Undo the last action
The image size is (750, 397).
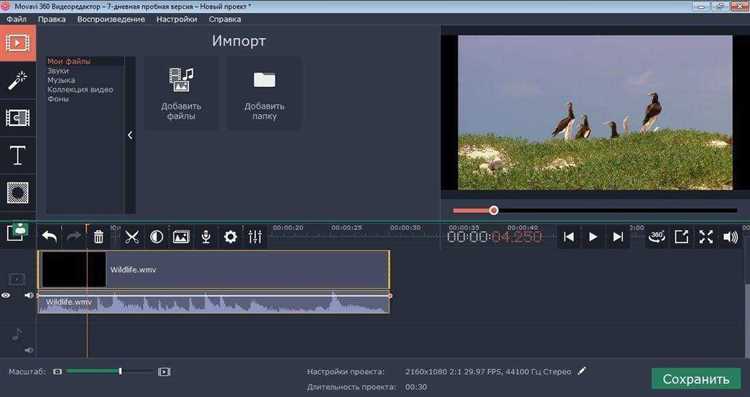point(49,237)
